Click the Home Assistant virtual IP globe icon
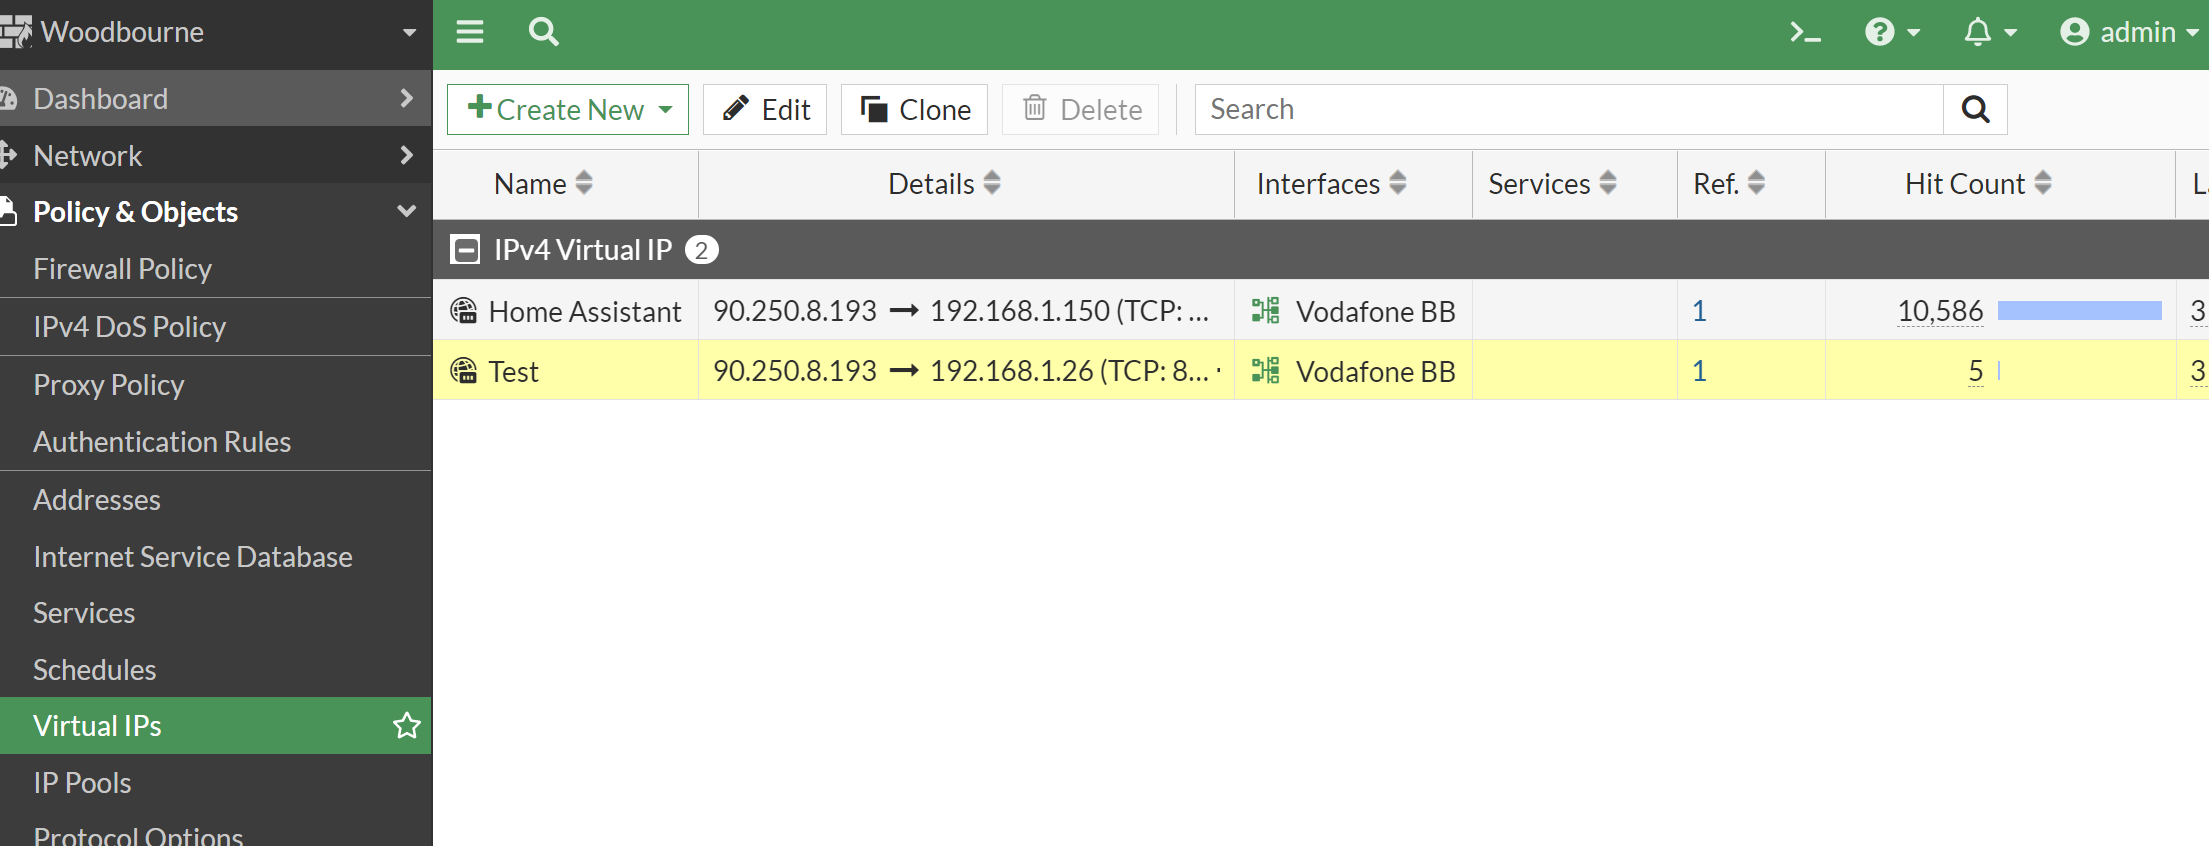2209x846 pixels. coord(463,310)
